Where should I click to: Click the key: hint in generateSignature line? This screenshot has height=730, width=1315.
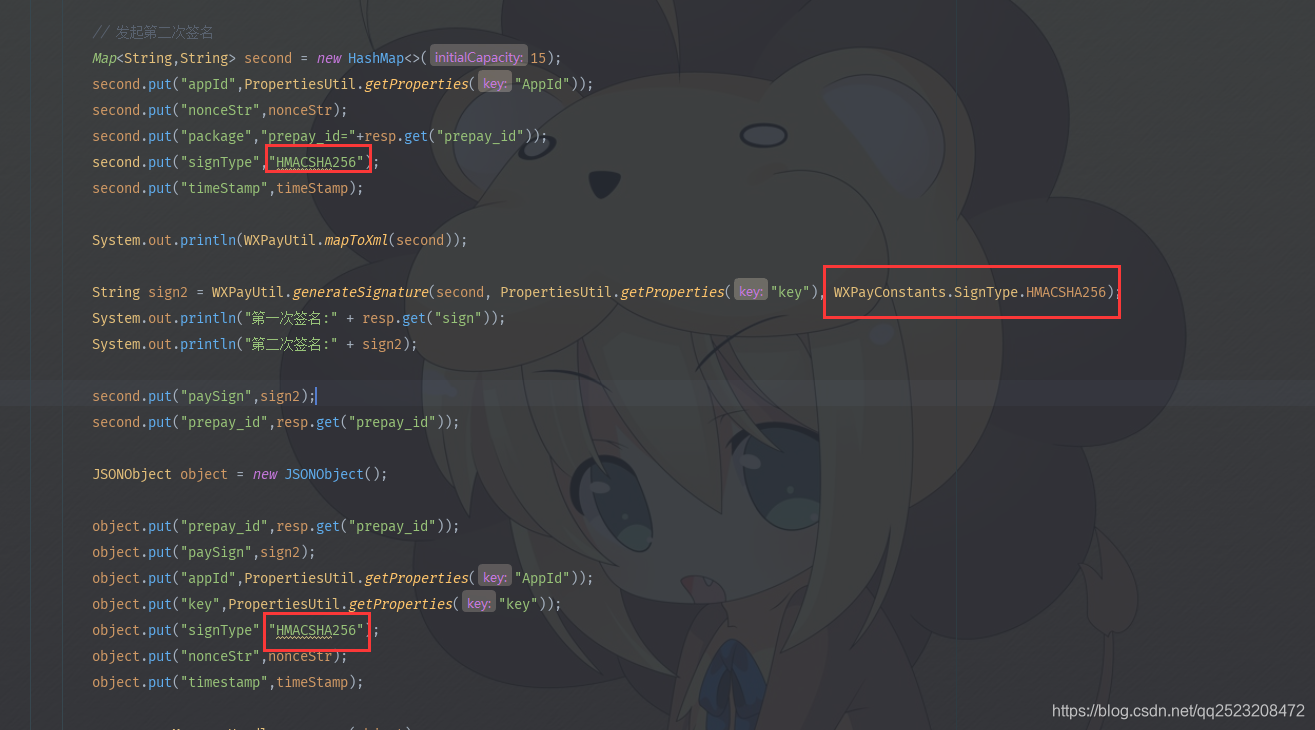(x=751, y=292)
